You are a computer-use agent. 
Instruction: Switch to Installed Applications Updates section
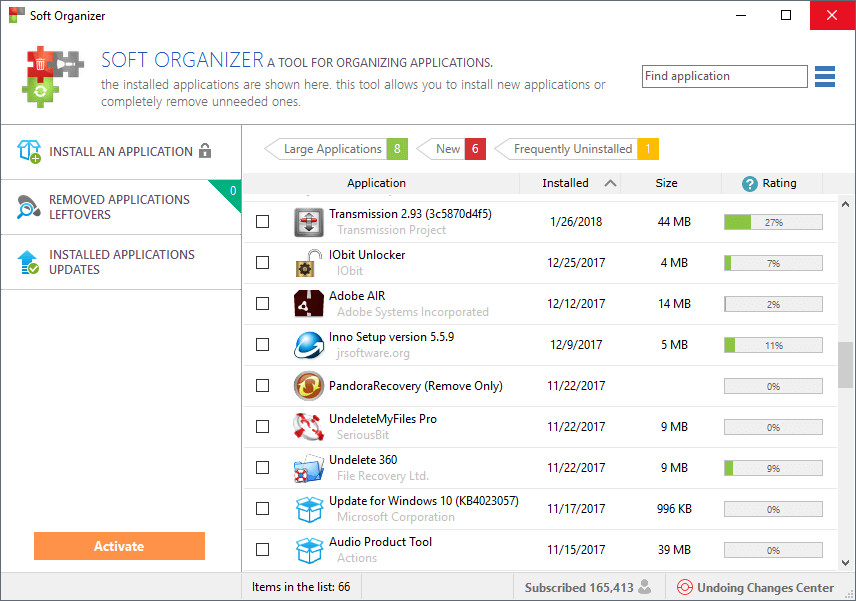tap(120, 262)
